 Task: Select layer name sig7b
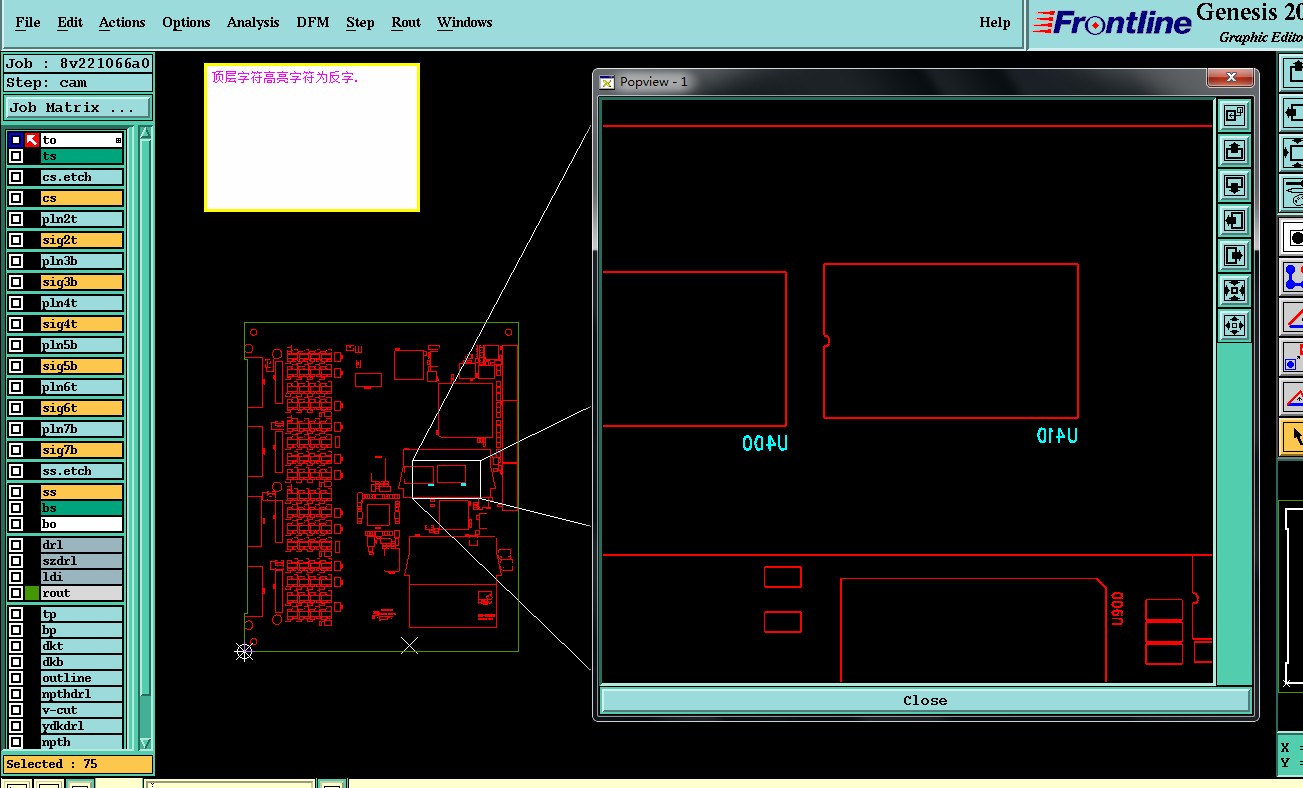[81, 450]
